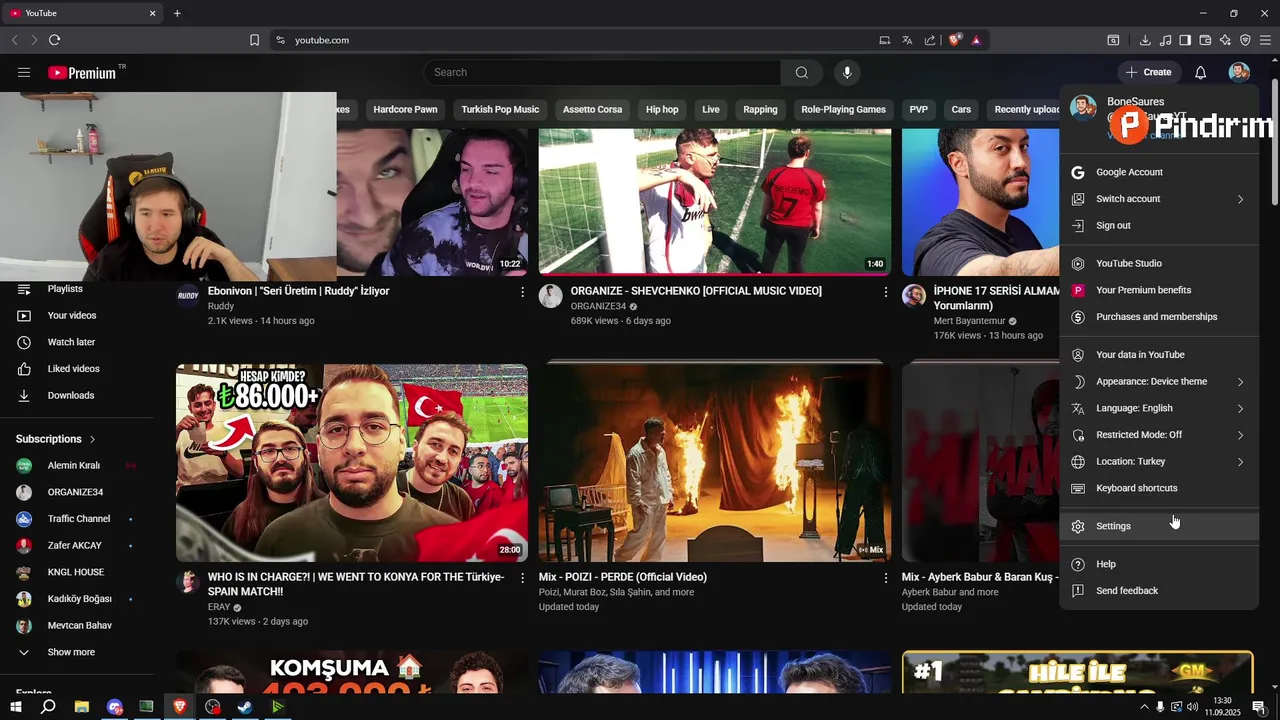Screen dimensions: 1280x720
Task: Open YouTube Studio from menu
Action: [x=1159, y=264]
